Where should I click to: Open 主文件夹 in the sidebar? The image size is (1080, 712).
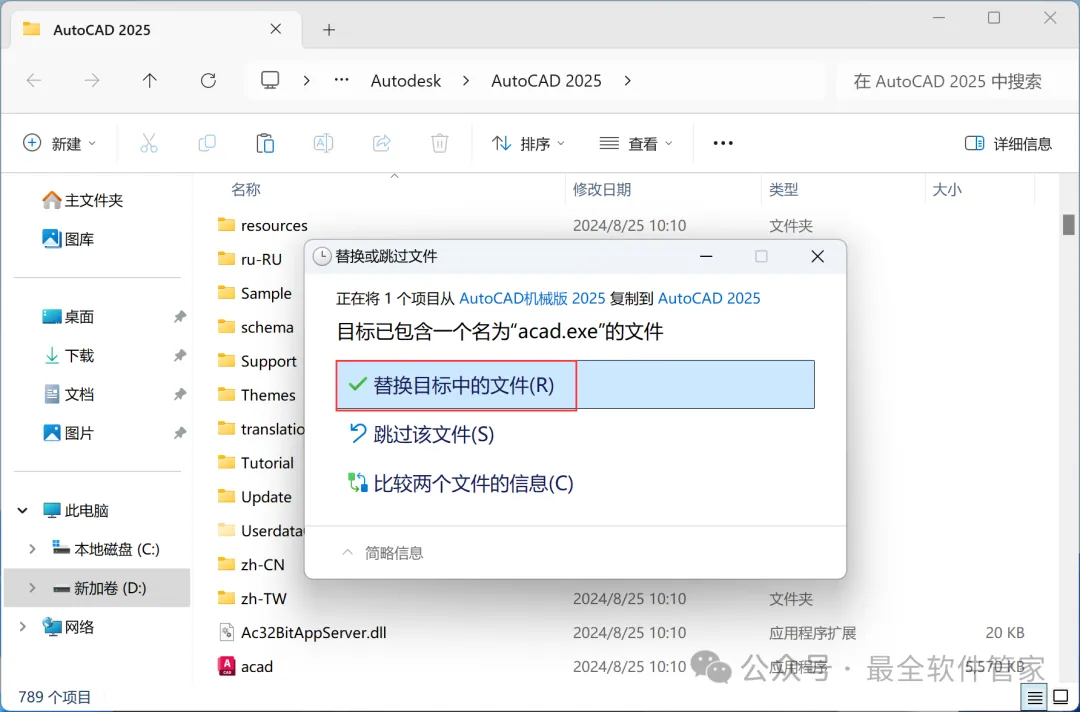[82, 200]
